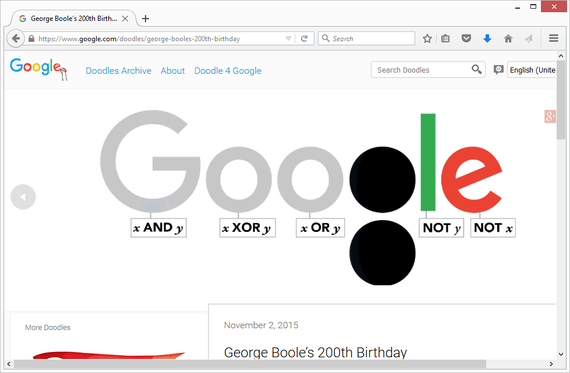This screenshot has height=373, width=570.
Task: Reload the page with the refresh icon
Action: click(304, 39)
